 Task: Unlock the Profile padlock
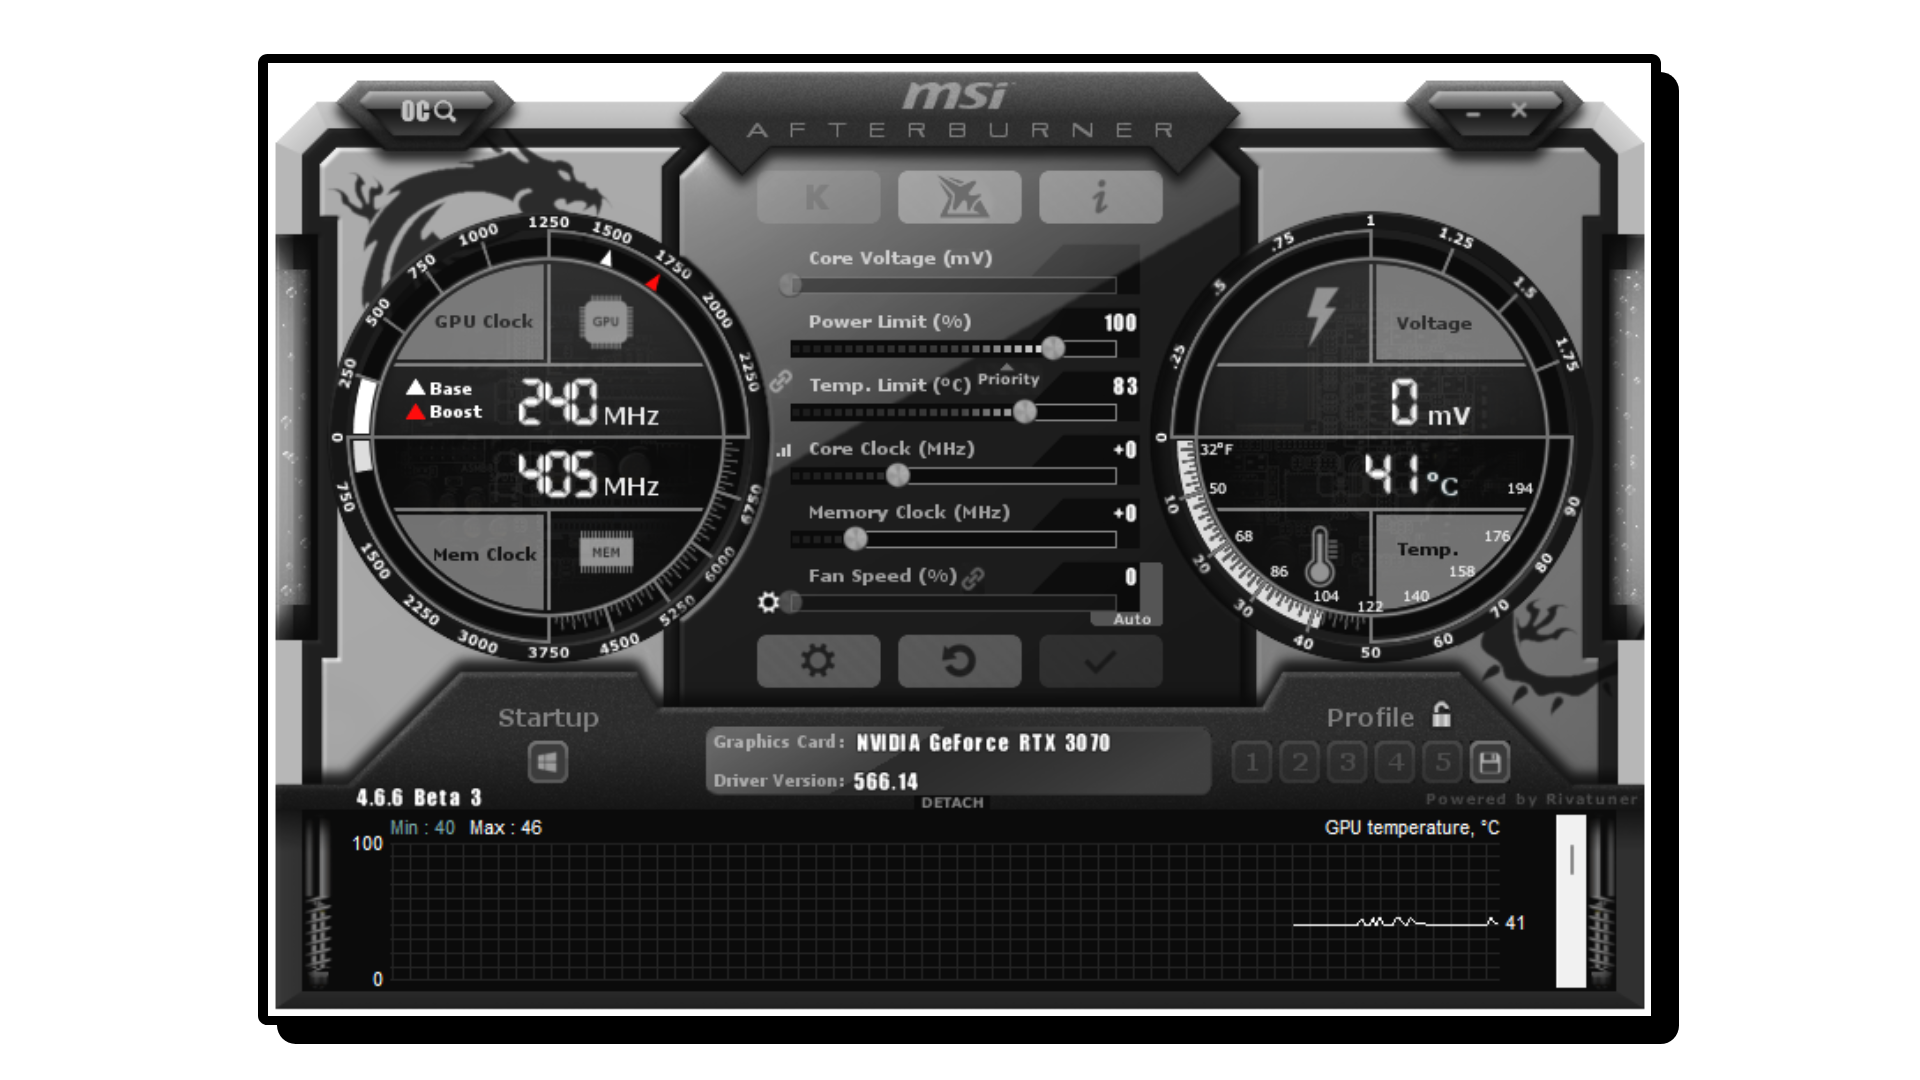click(x=1441, y=716)
